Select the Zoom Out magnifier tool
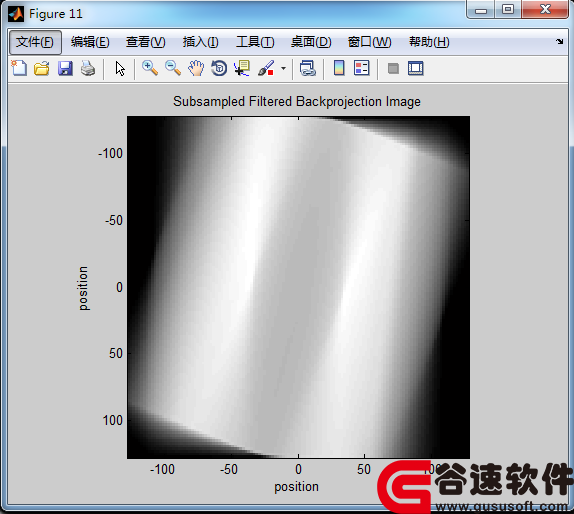 (173, 68)
